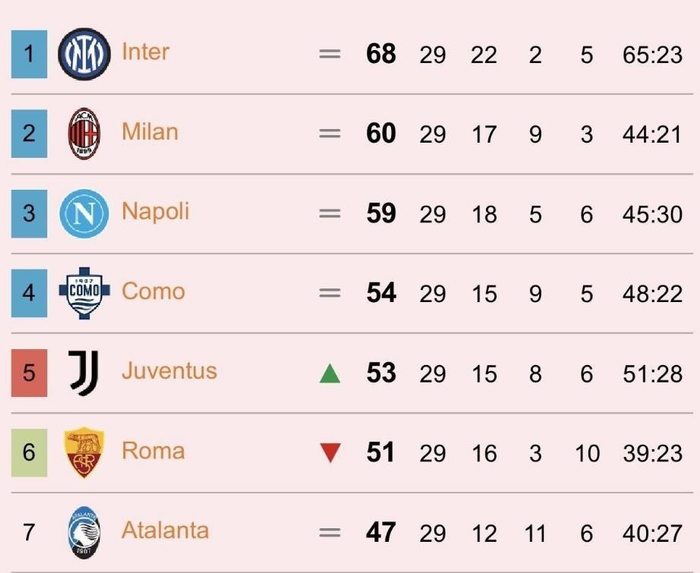Click the blue position 1 badge

tap(29, 53)
